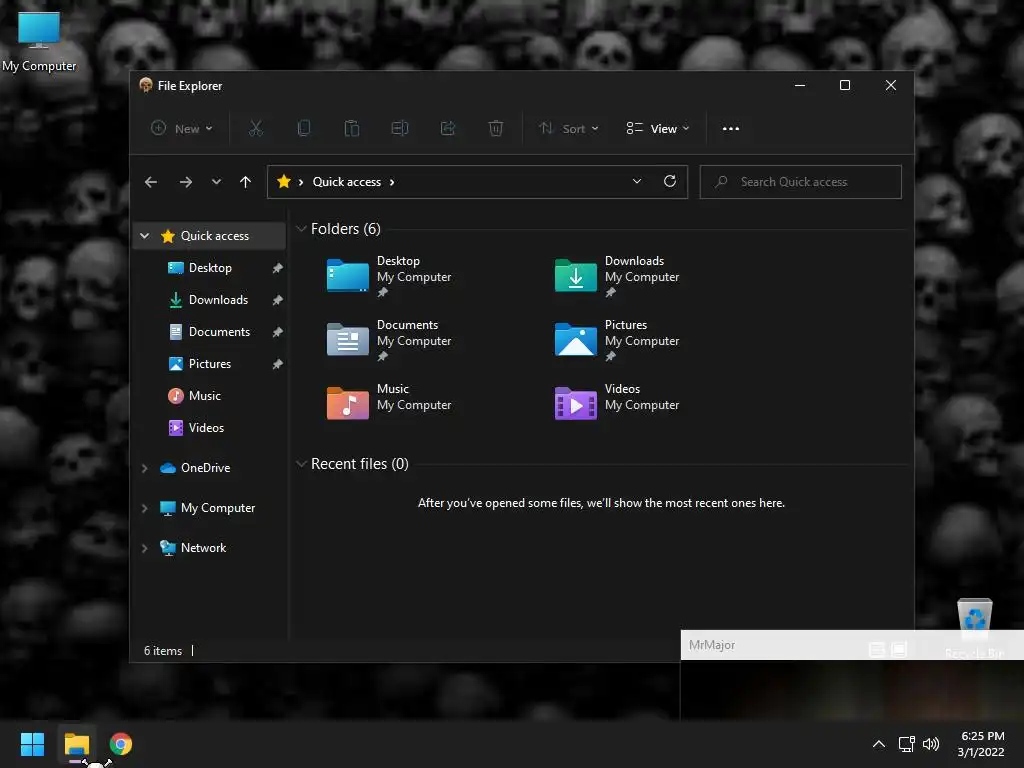
Task: Click the volume speaker tray icon
Action: (x=931, y=744)
